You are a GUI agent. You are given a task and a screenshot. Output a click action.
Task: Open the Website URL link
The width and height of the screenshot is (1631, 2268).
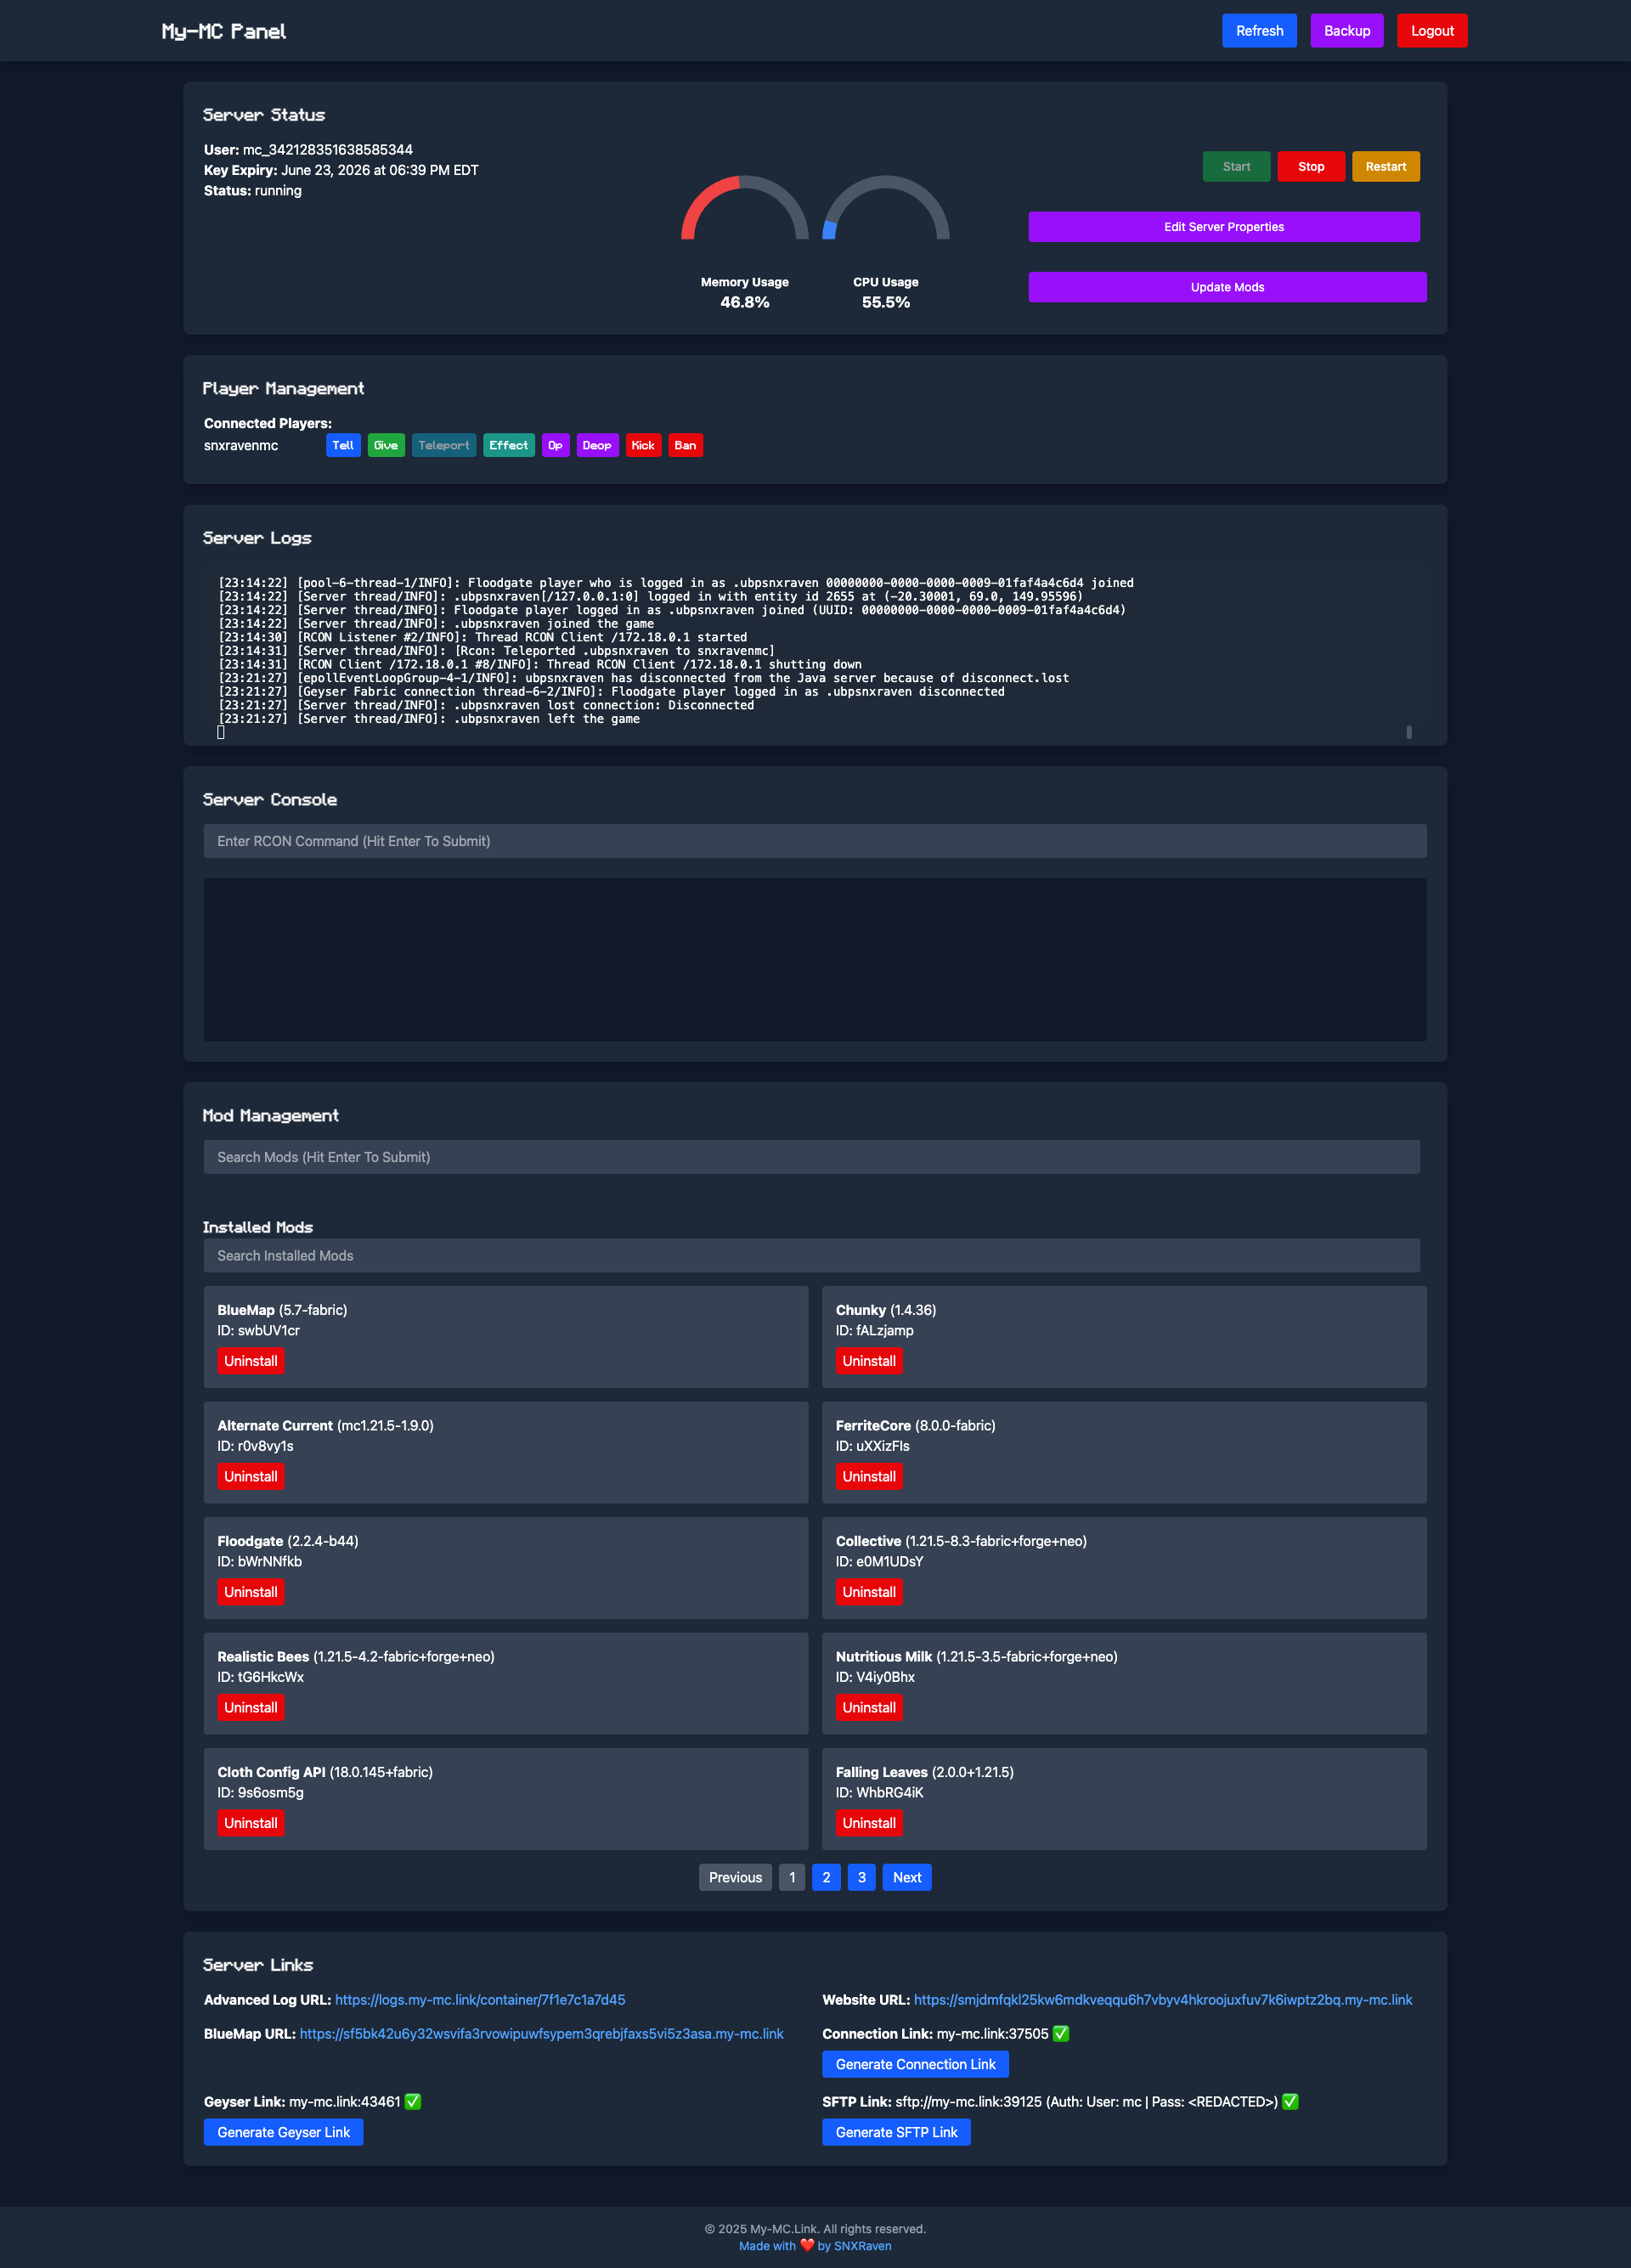coord(1163,2000)
